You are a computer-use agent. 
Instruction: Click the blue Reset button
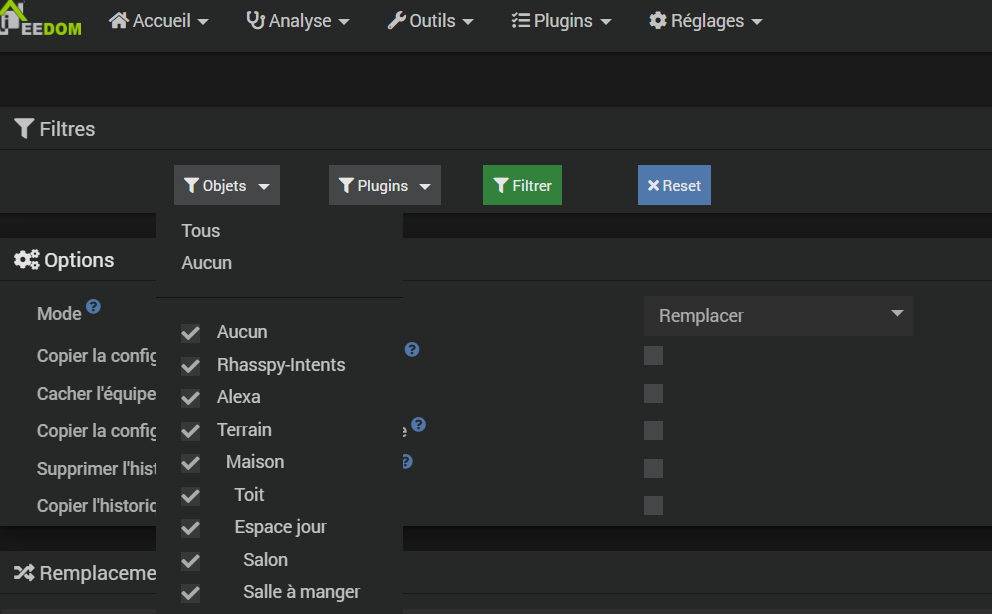point(674,185)
